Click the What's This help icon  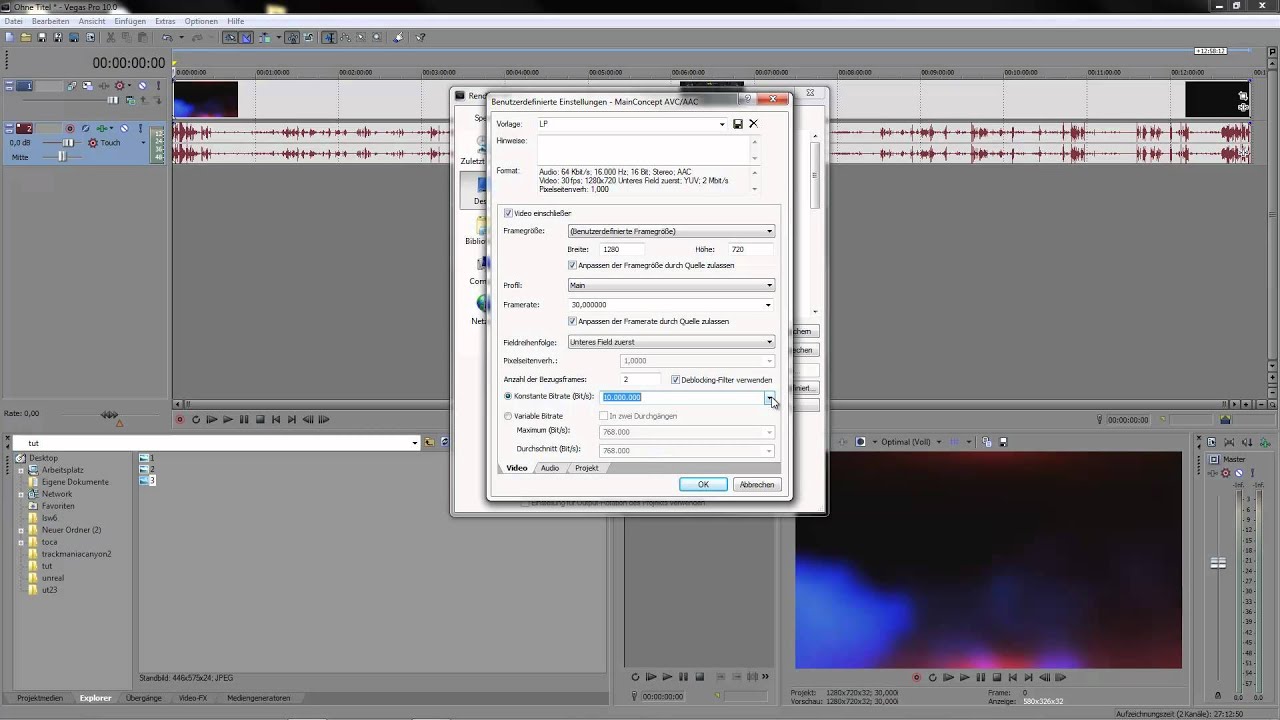[x=421, y=37]
